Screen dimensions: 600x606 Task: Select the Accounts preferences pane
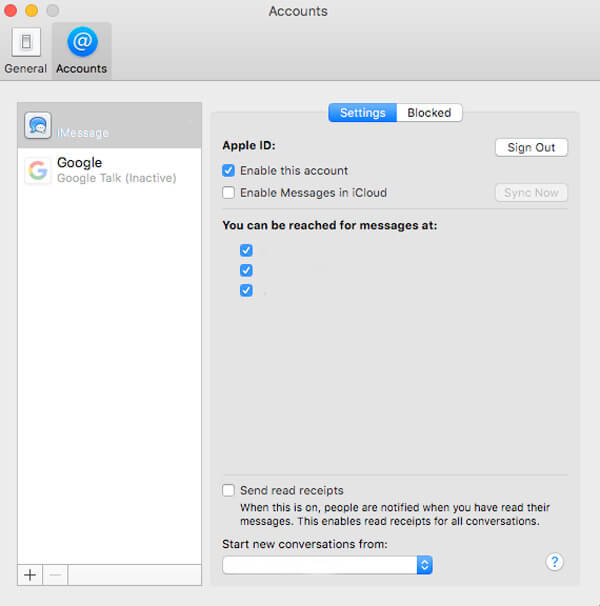[x=82, y=51]
